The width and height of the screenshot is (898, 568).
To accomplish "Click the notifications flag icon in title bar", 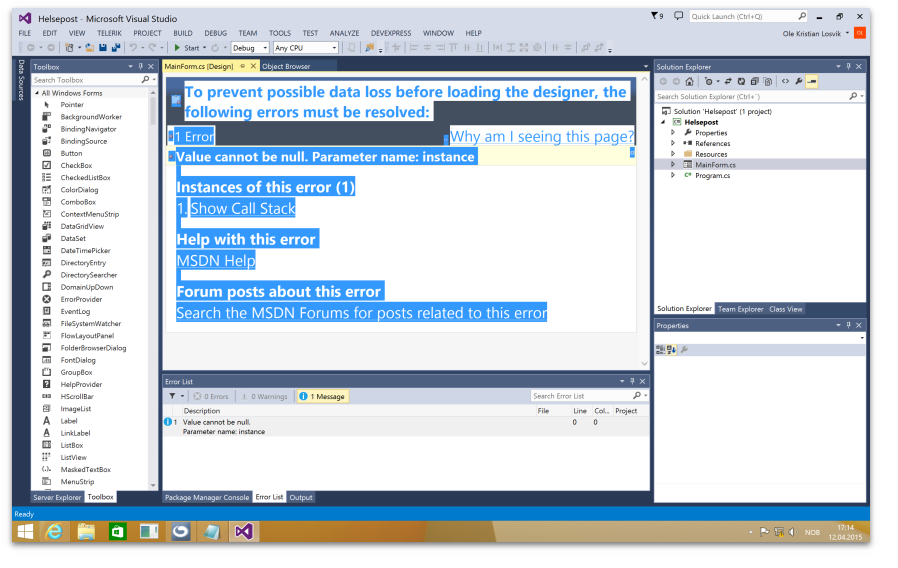I will 657,16.
